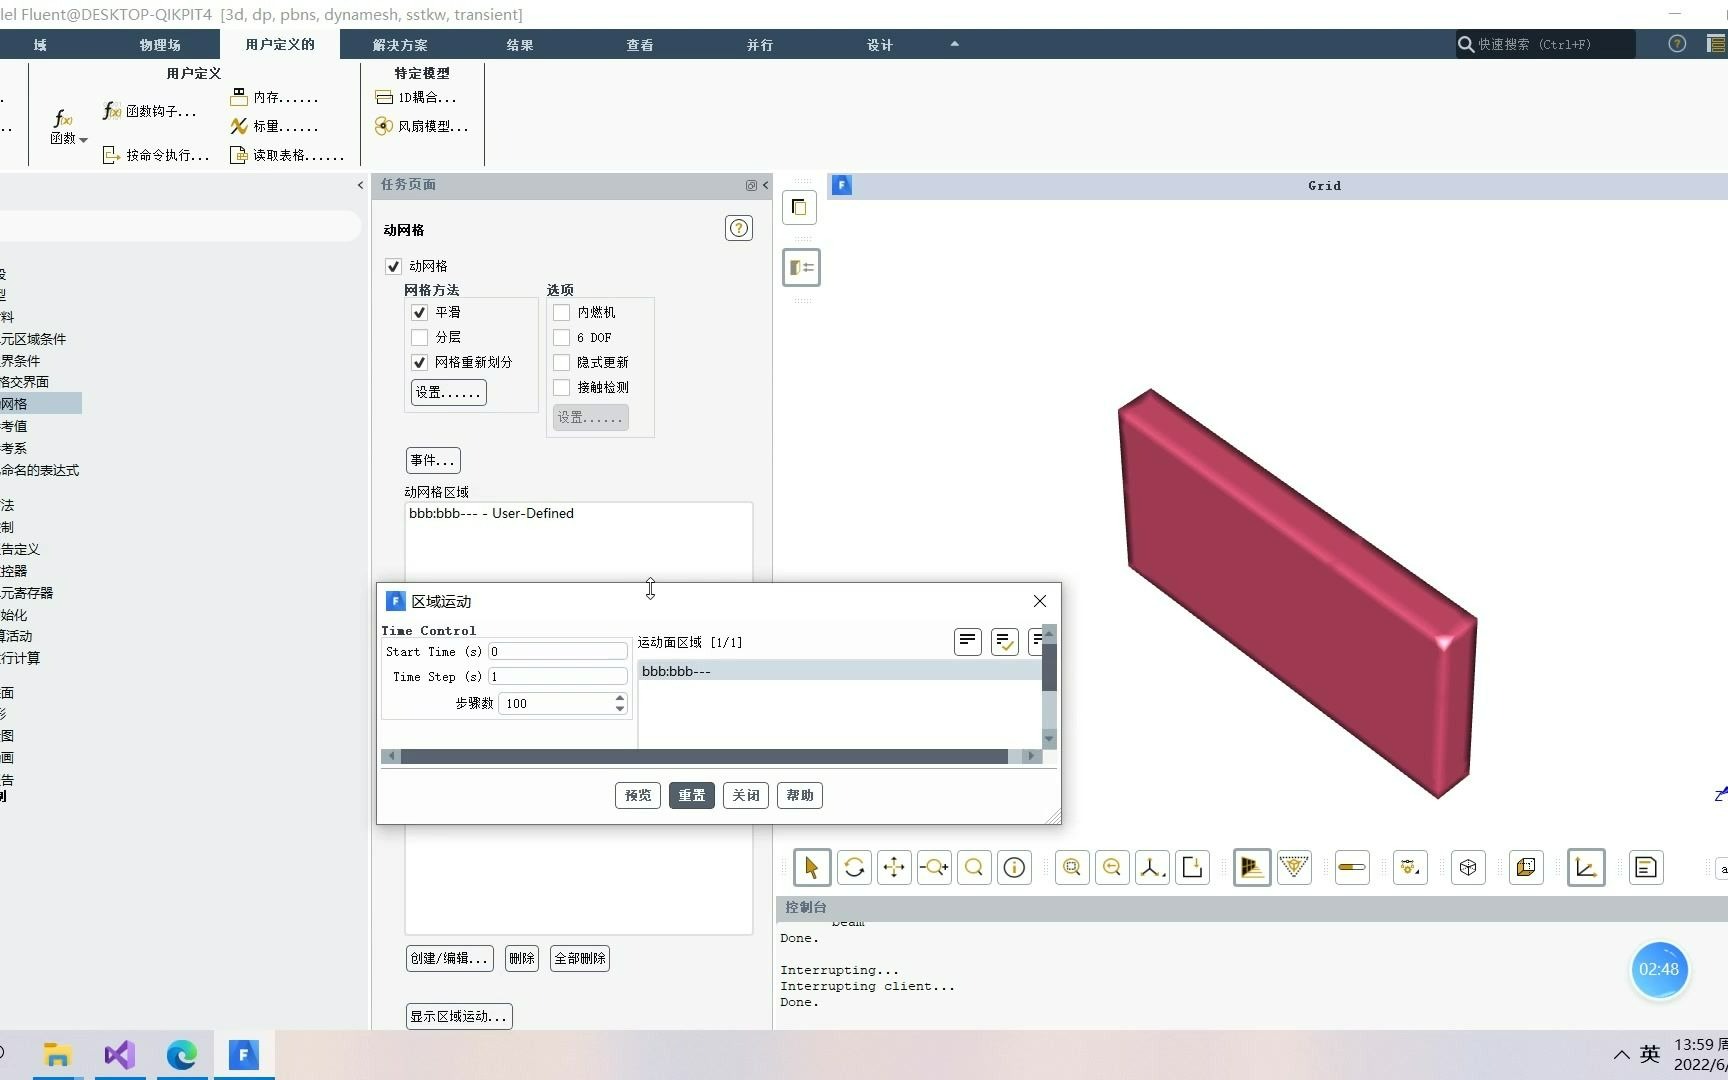The height and width of the screenshot is (1080, 1728).
Task: Click the isometric cube view icon
Action: (x=1468, y=867)
